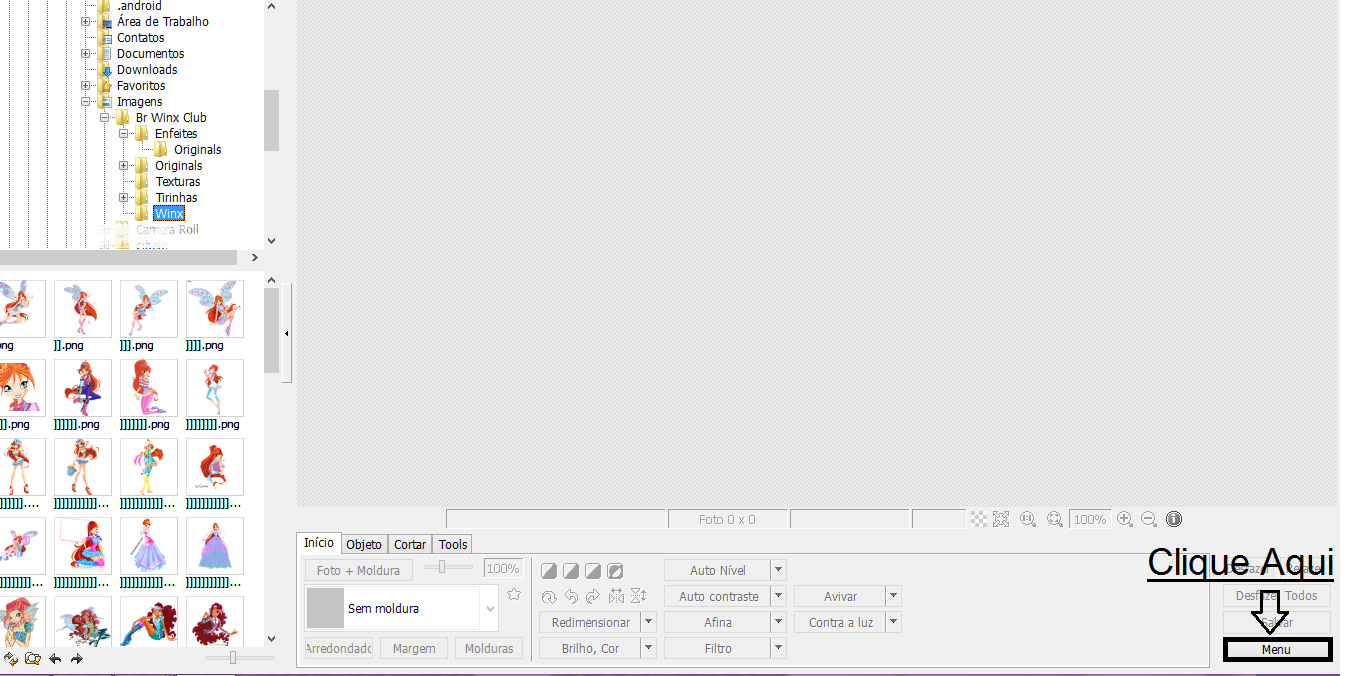Open the blue ball gown thumbnail
Viewport: 1366px width, 676px height.
(215, 545)
